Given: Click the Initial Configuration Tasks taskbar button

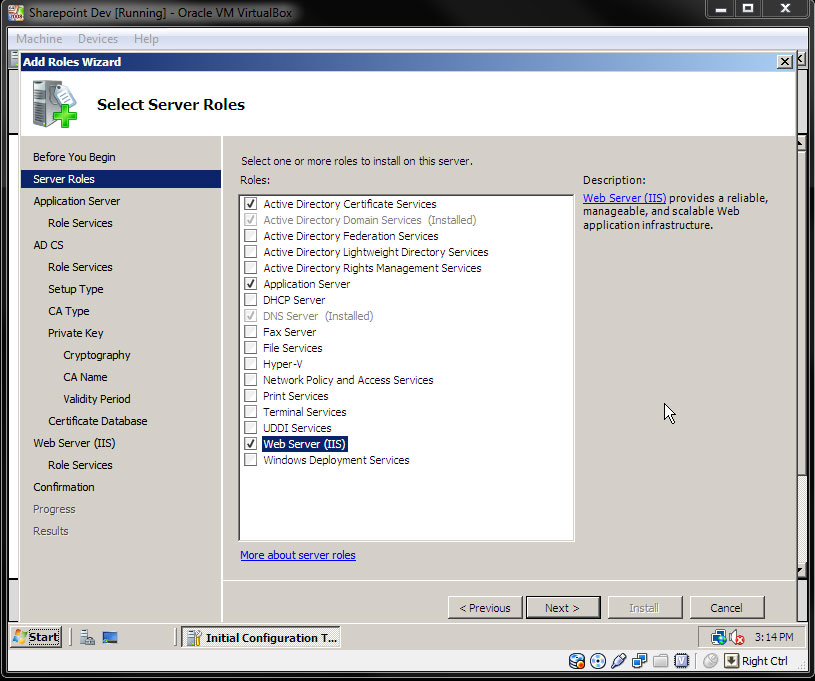Looking at the screenshot, I should pos(261,637).
